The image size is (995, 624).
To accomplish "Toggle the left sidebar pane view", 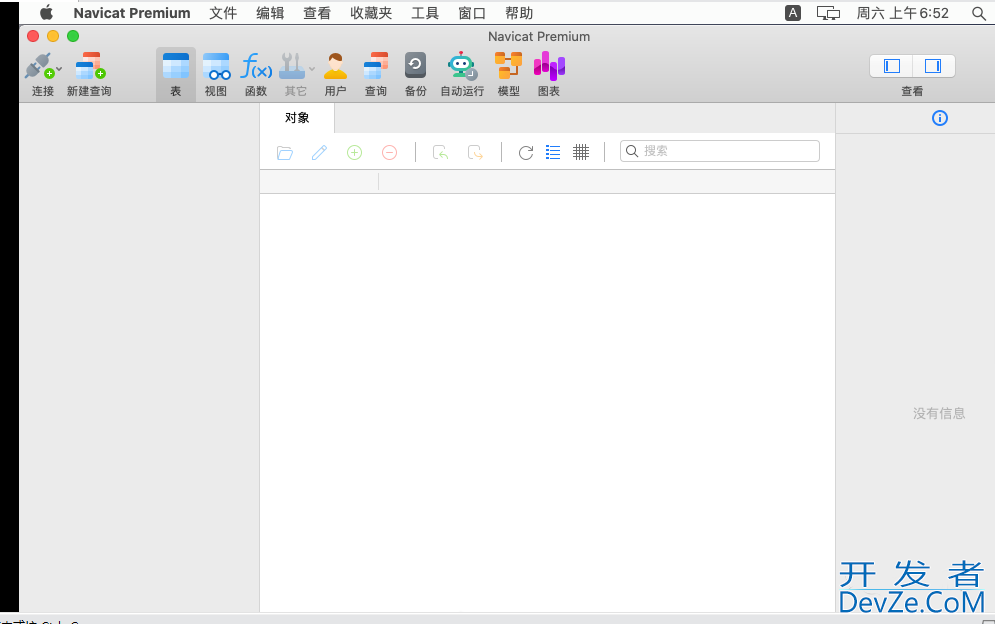I will pos(892,66).
